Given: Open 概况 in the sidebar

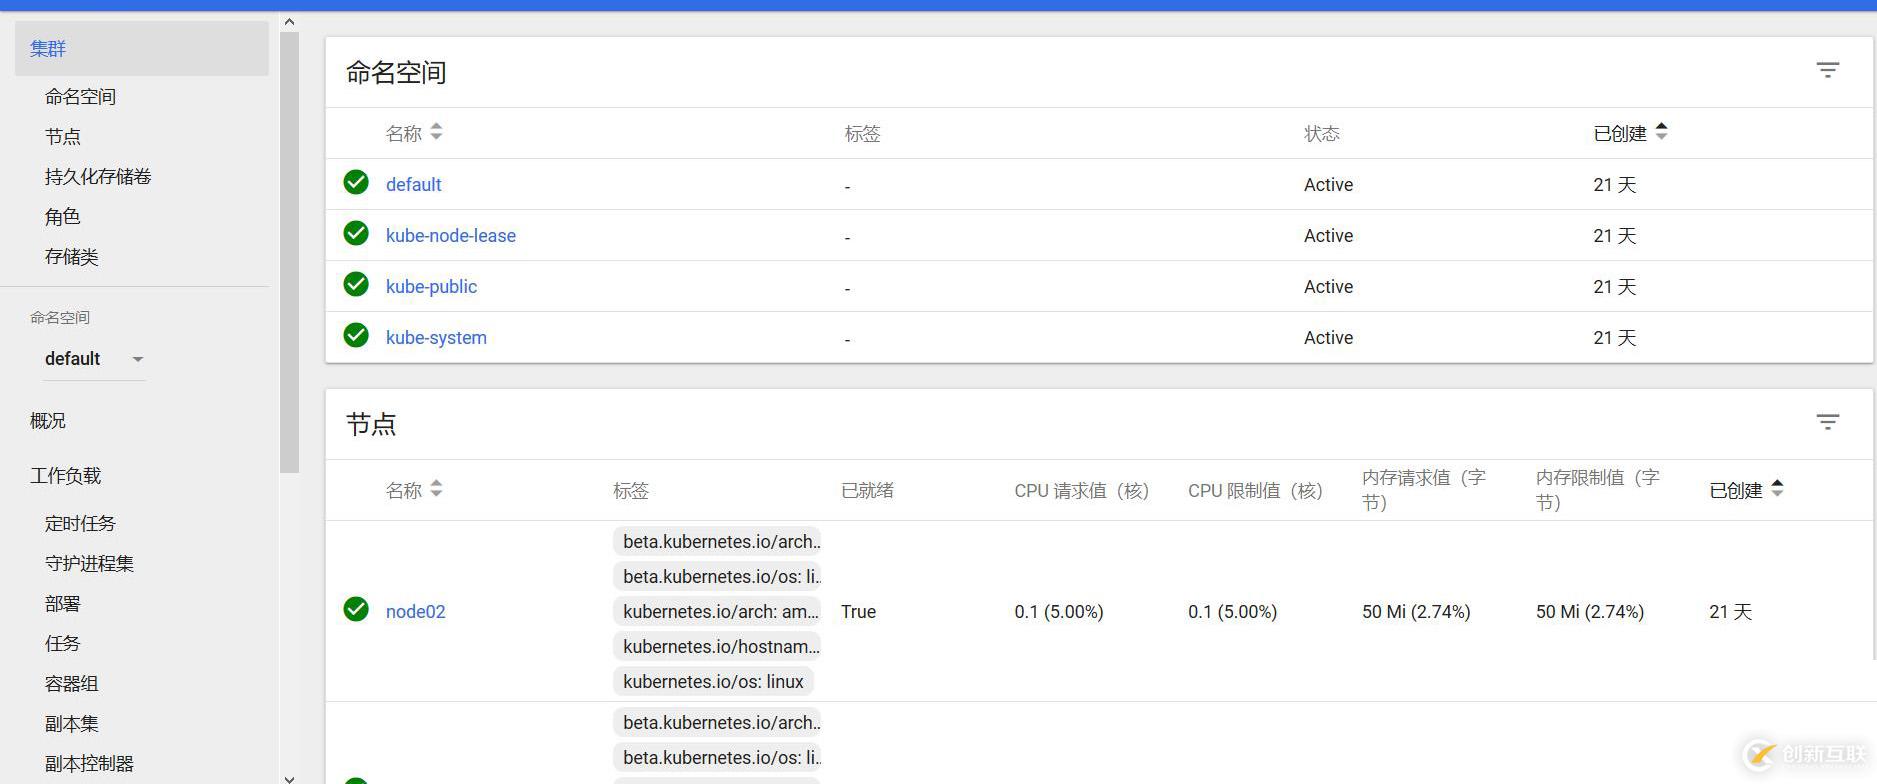Looking at the screenshot, I should pos(48,421).
